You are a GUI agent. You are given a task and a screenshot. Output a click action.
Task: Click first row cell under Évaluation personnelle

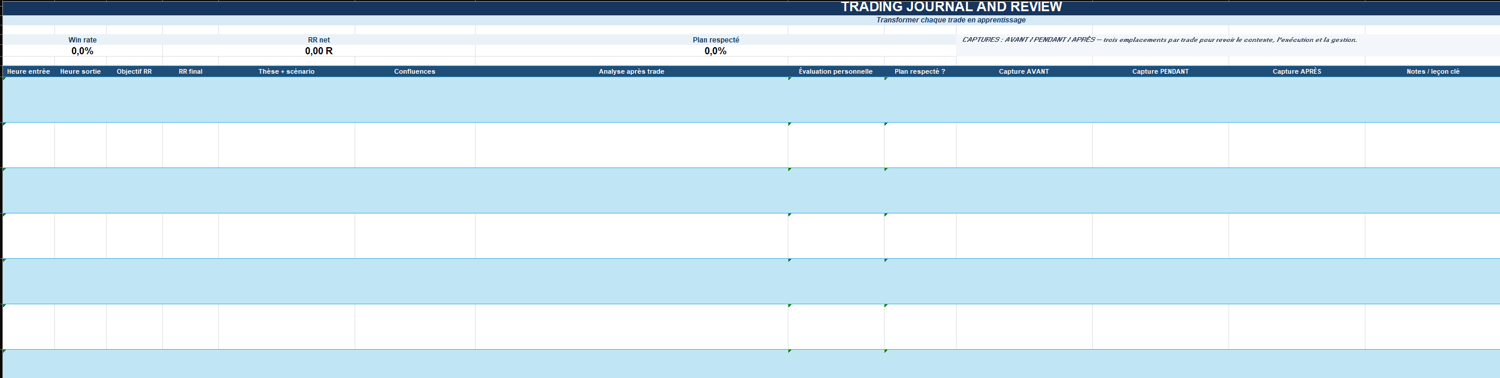point(836,100)
